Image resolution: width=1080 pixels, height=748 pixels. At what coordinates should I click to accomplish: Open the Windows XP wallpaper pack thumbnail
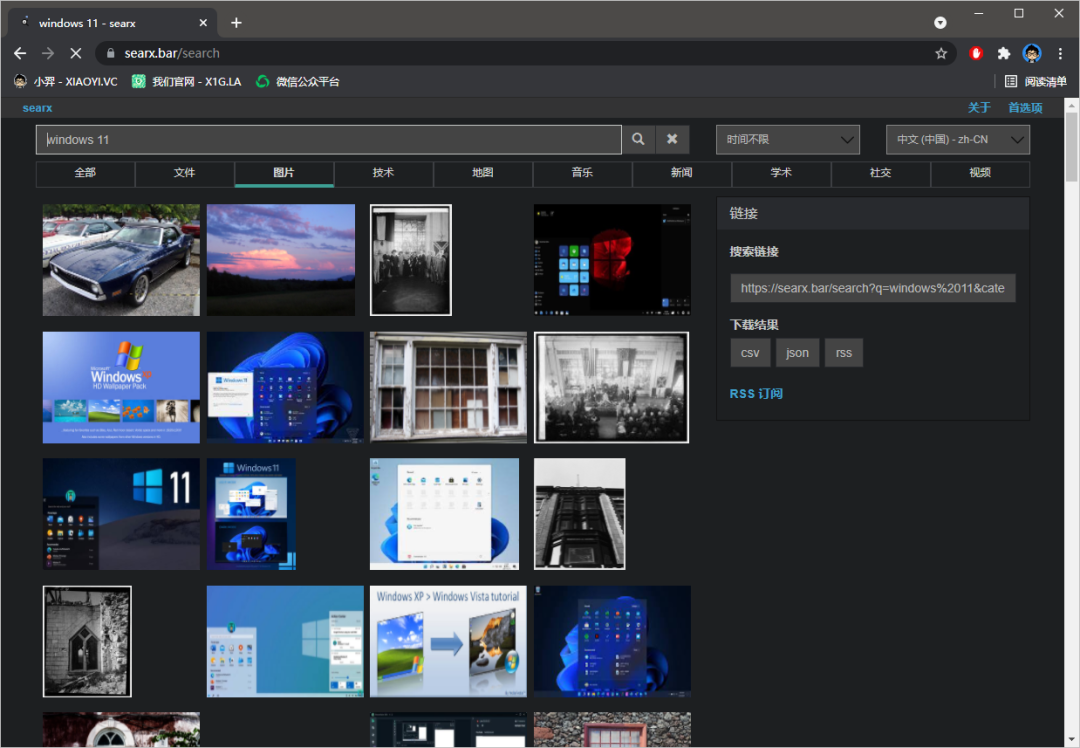[121, 387]
